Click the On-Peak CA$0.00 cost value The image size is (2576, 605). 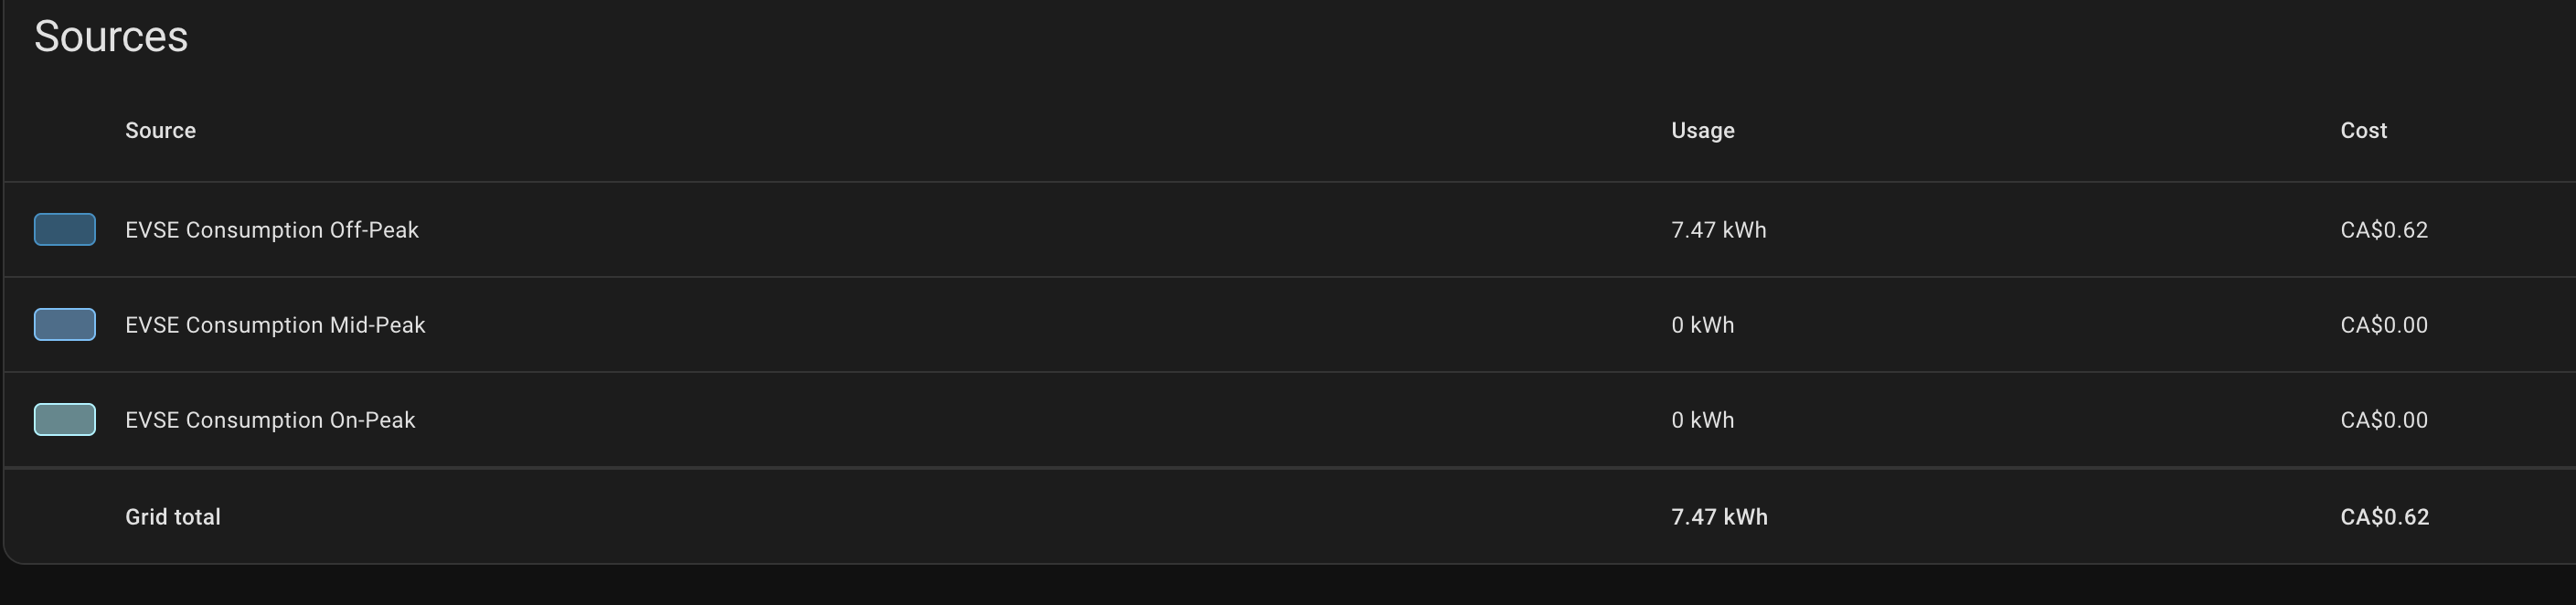pos(2383,420)
